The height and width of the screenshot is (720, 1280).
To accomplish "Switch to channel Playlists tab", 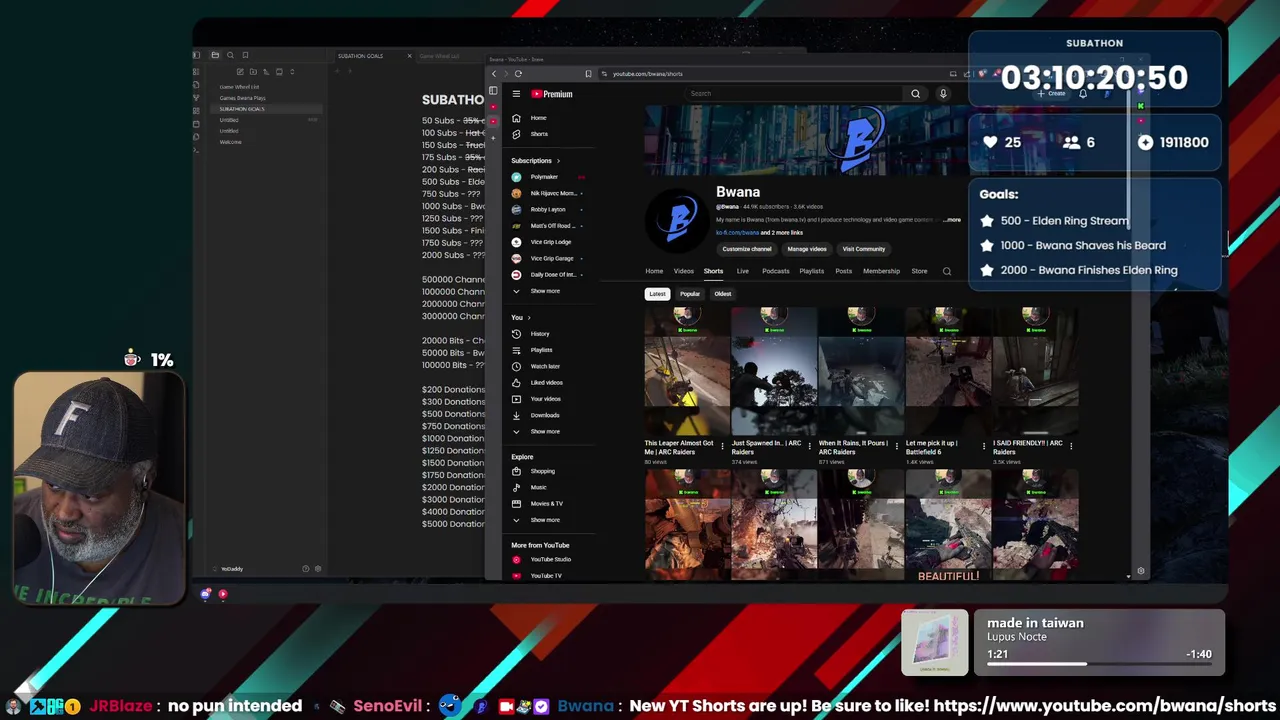I will point(811,271).
